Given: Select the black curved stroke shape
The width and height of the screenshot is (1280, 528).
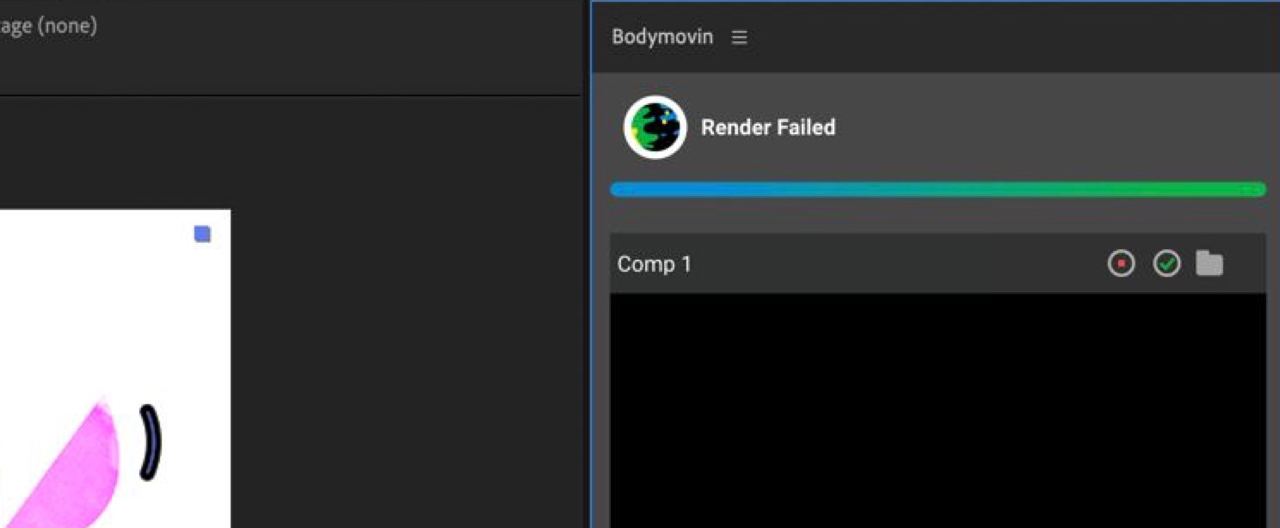Looking at the screenshot, I should [x=150, y=442].
